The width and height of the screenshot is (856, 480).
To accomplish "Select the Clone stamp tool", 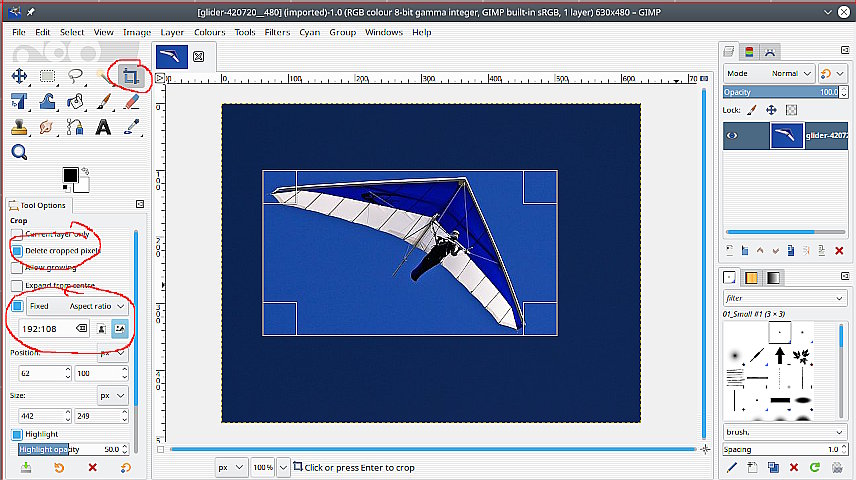I will 19,127.
